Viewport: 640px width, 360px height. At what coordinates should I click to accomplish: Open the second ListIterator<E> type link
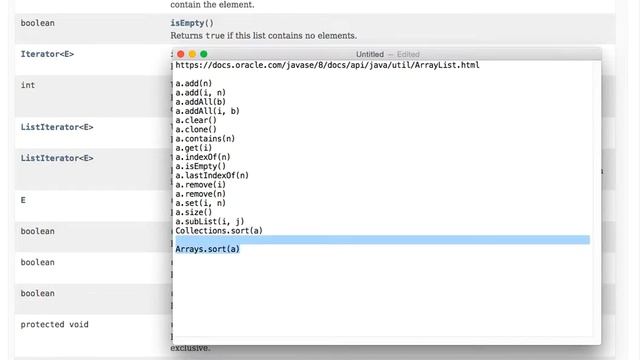(x=57, y=158)
